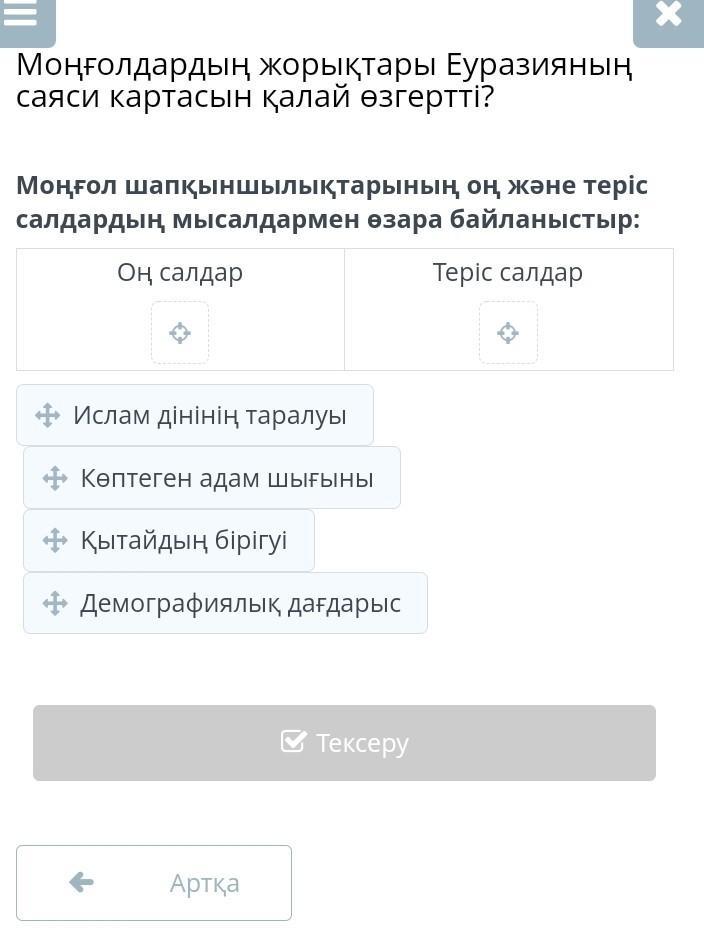Go back with Артқа button
Image resolution: width=704 pixels, height=929 pixels.
pyautogui.click(x=154, y=883)
